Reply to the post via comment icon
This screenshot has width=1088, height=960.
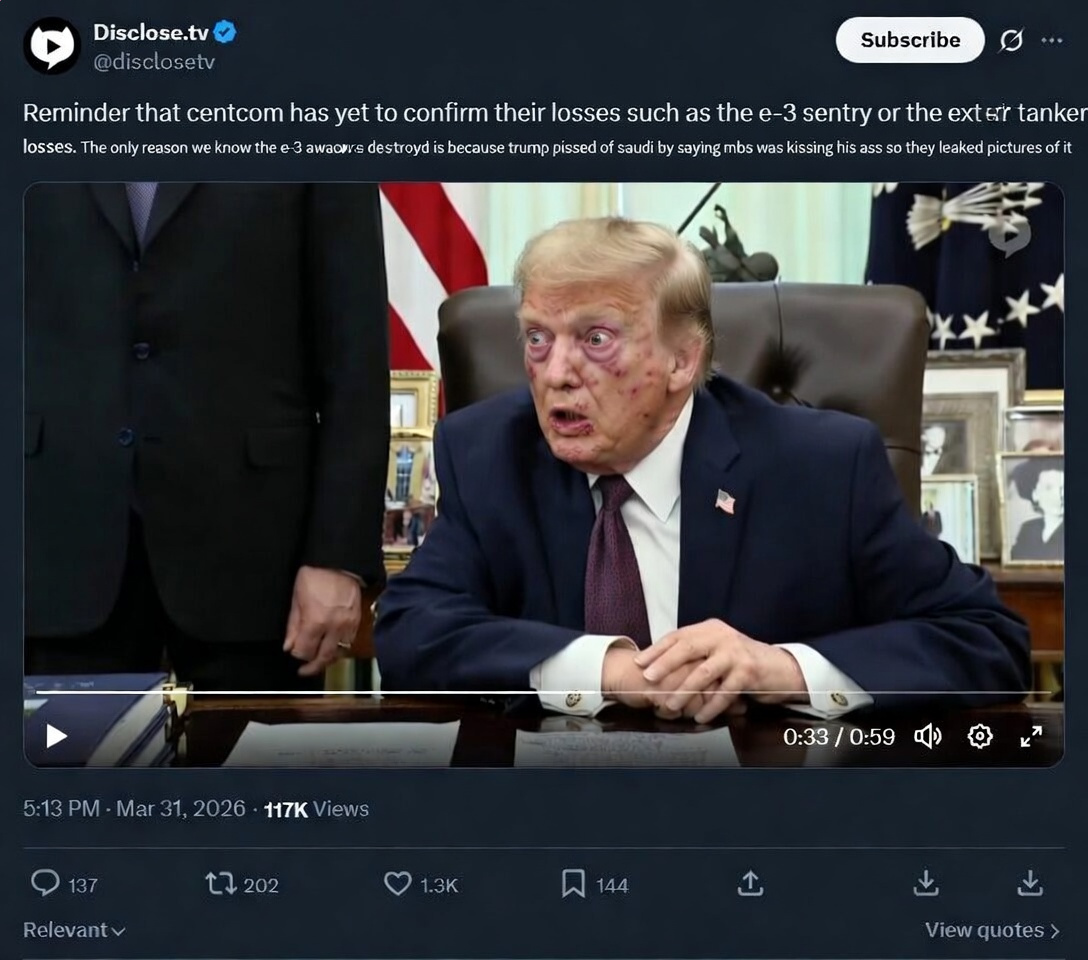[x=46, y=883]
